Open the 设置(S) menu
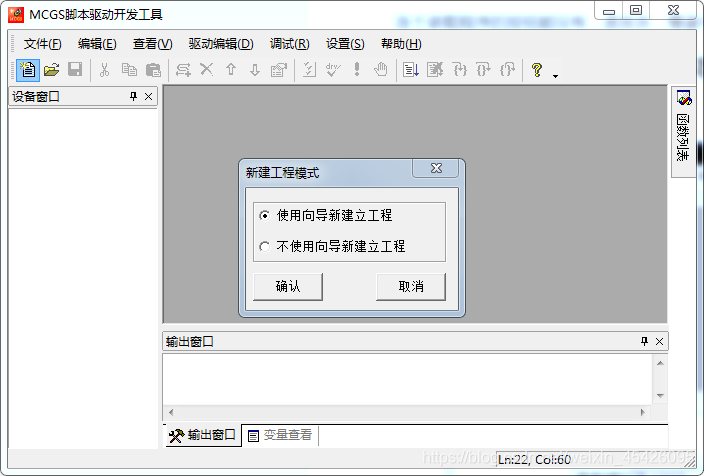This screenshot has height=476, width=704. [x=345, y=44]
